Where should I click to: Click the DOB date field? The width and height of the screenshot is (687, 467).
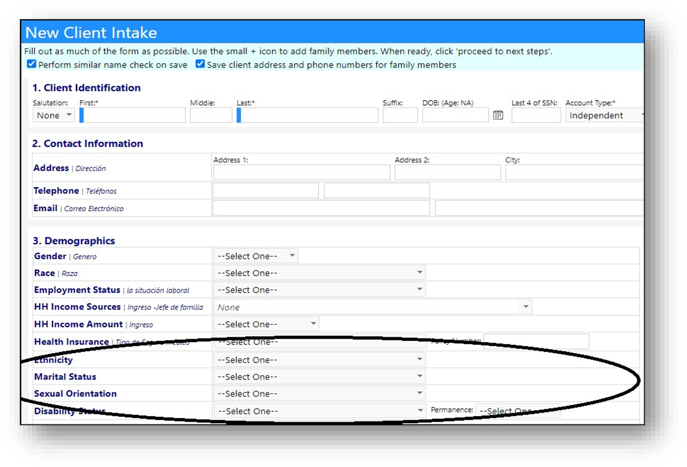pyautogui.click(x=455, y=115)
